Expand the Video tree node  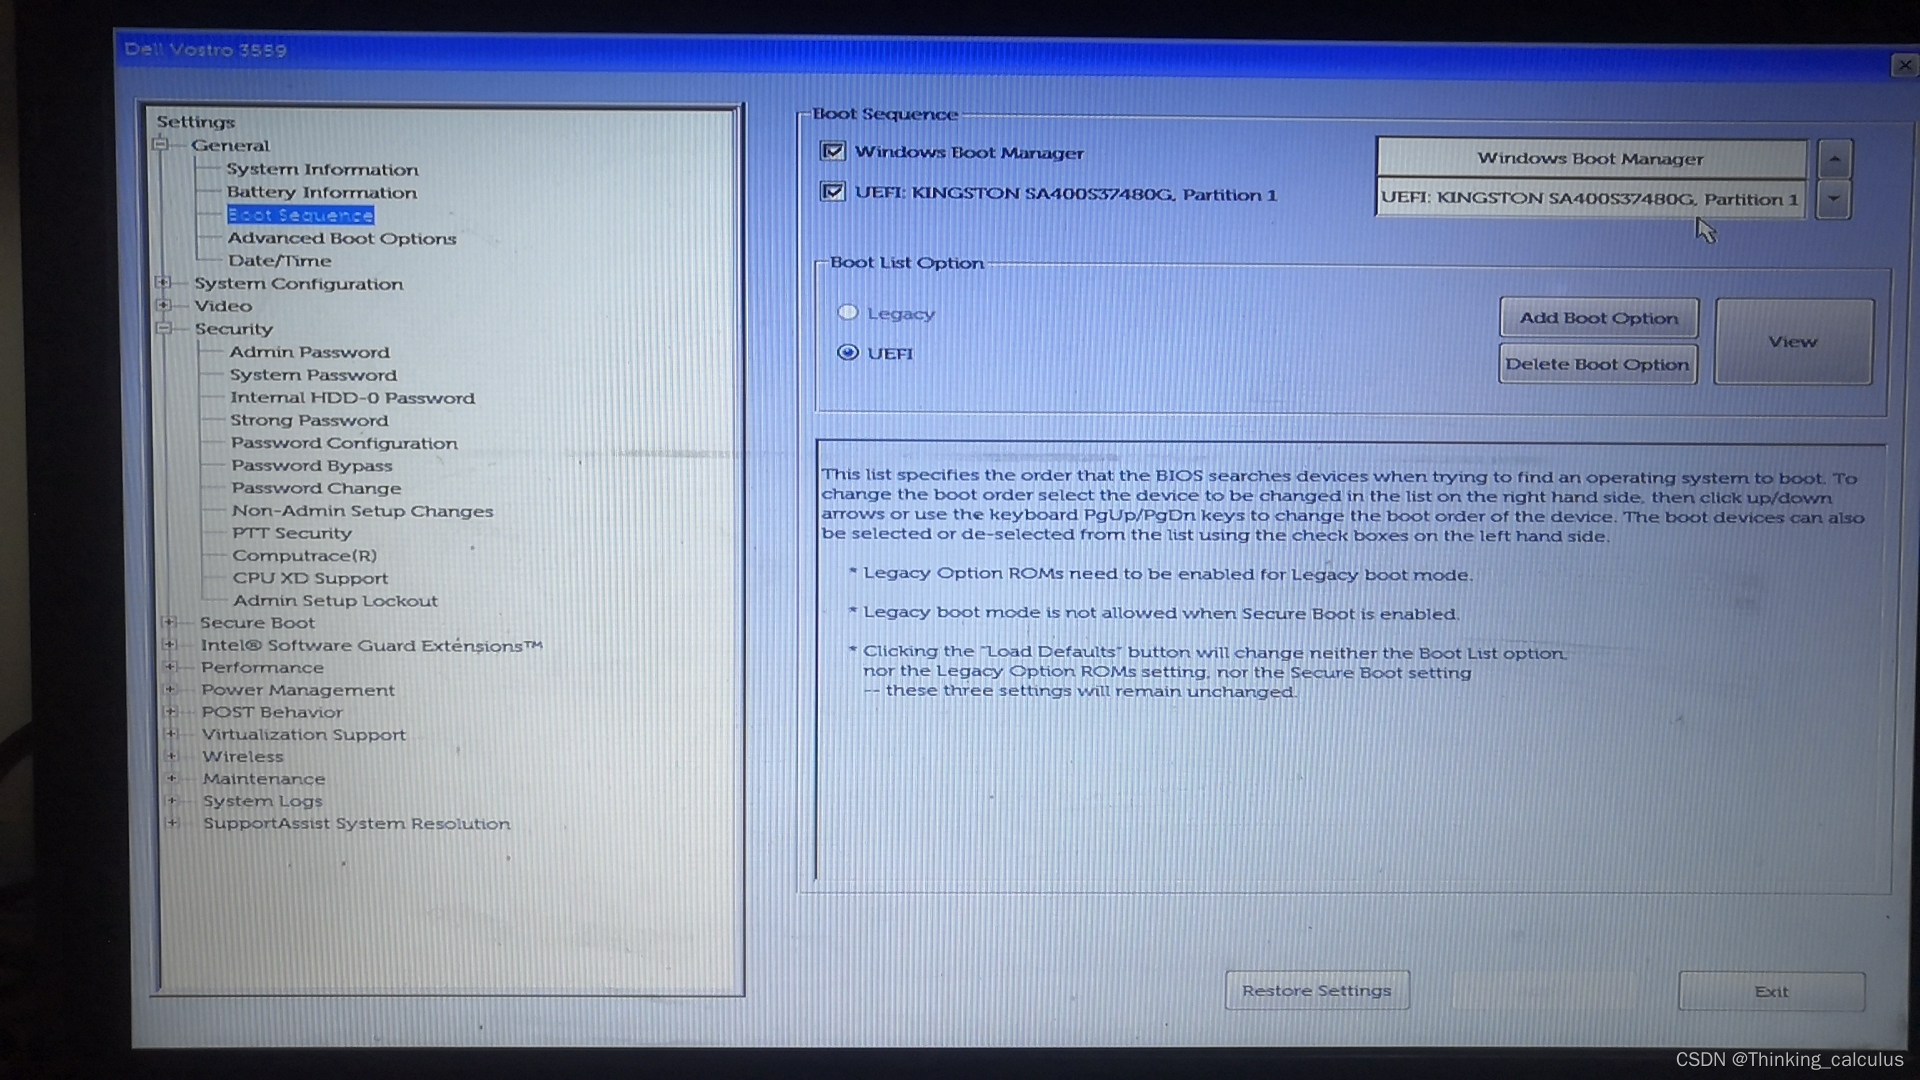click(163, 306)
